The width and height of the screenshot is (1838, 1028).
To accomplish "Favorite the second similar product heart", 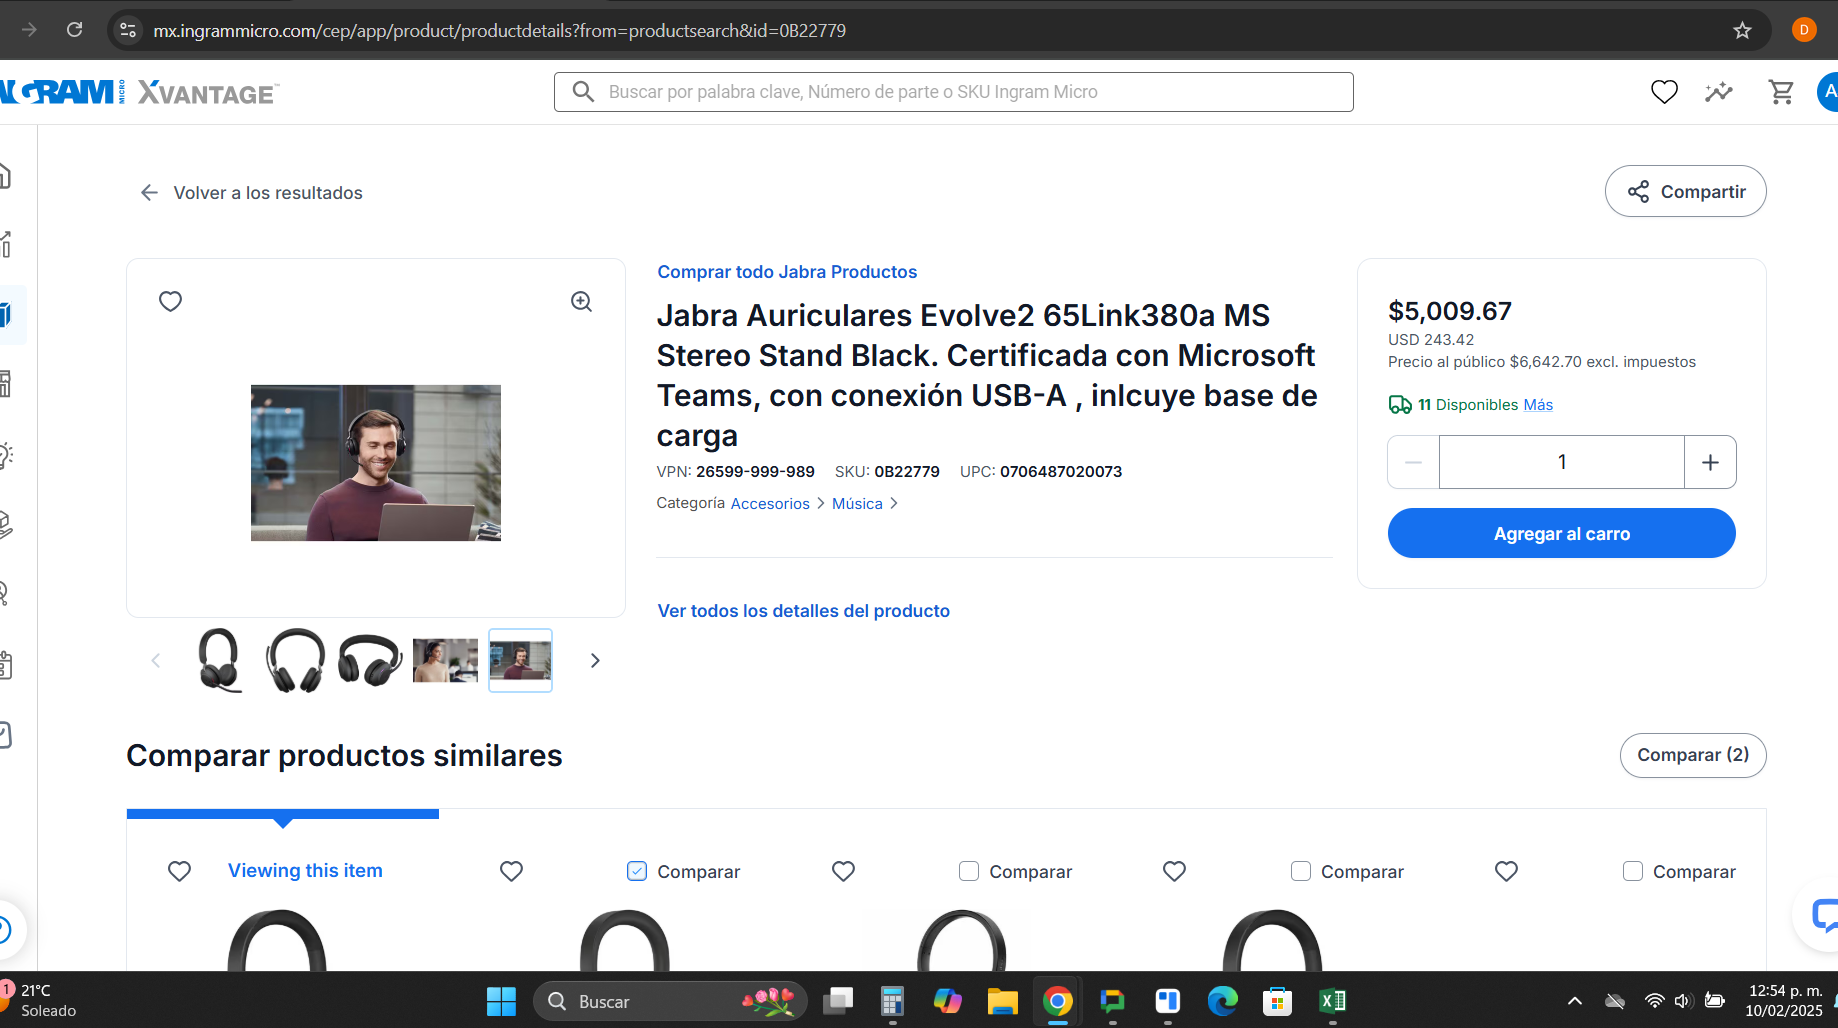I will [x=511, y=871].
